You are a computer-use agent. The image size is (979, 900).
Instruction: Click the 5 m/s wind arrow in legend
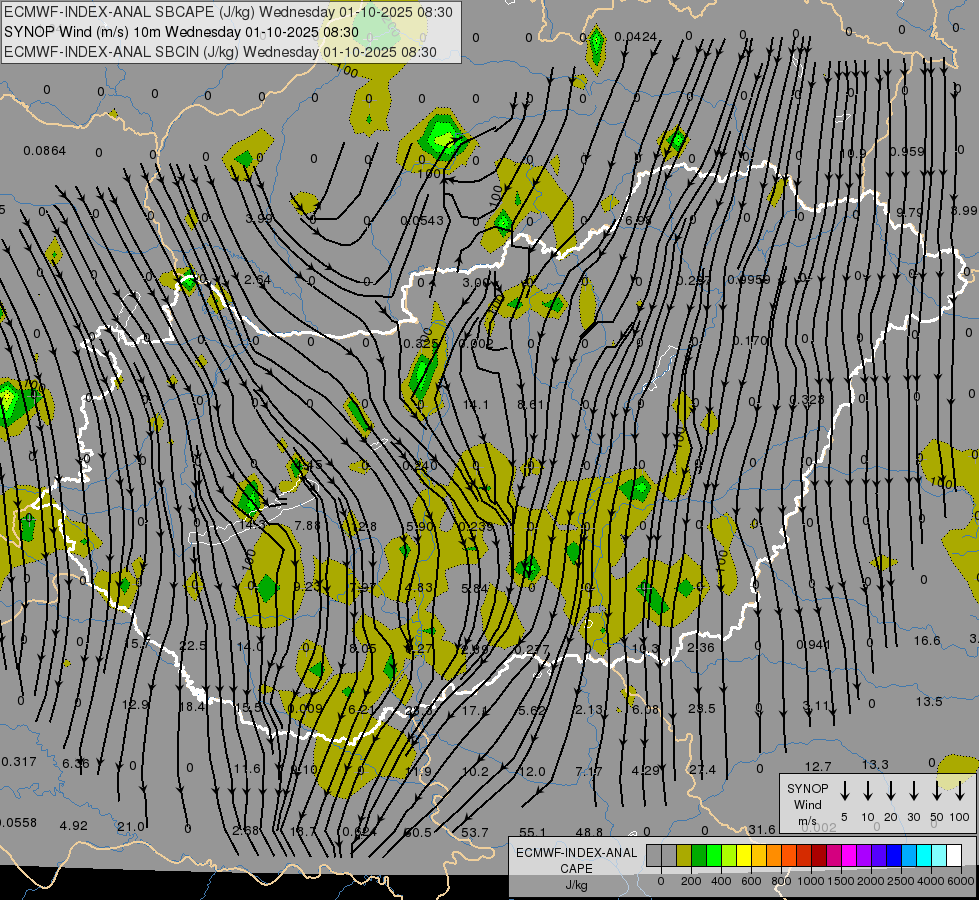[x=845, y=791]
